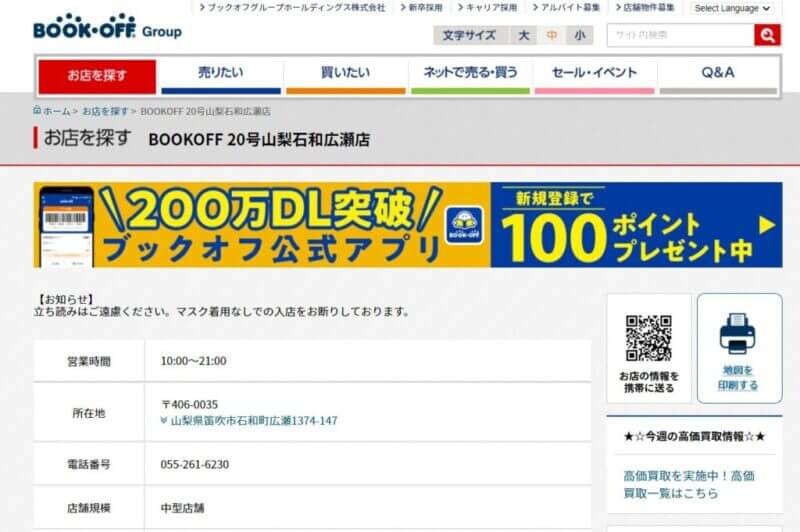Open the キャリア採用 link
The image size is (800, 532).
point(488,8)
